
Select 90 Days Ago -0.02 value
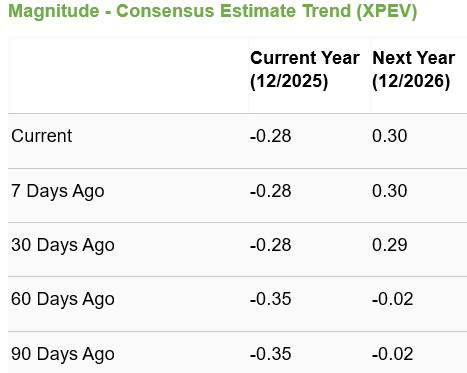393,354
